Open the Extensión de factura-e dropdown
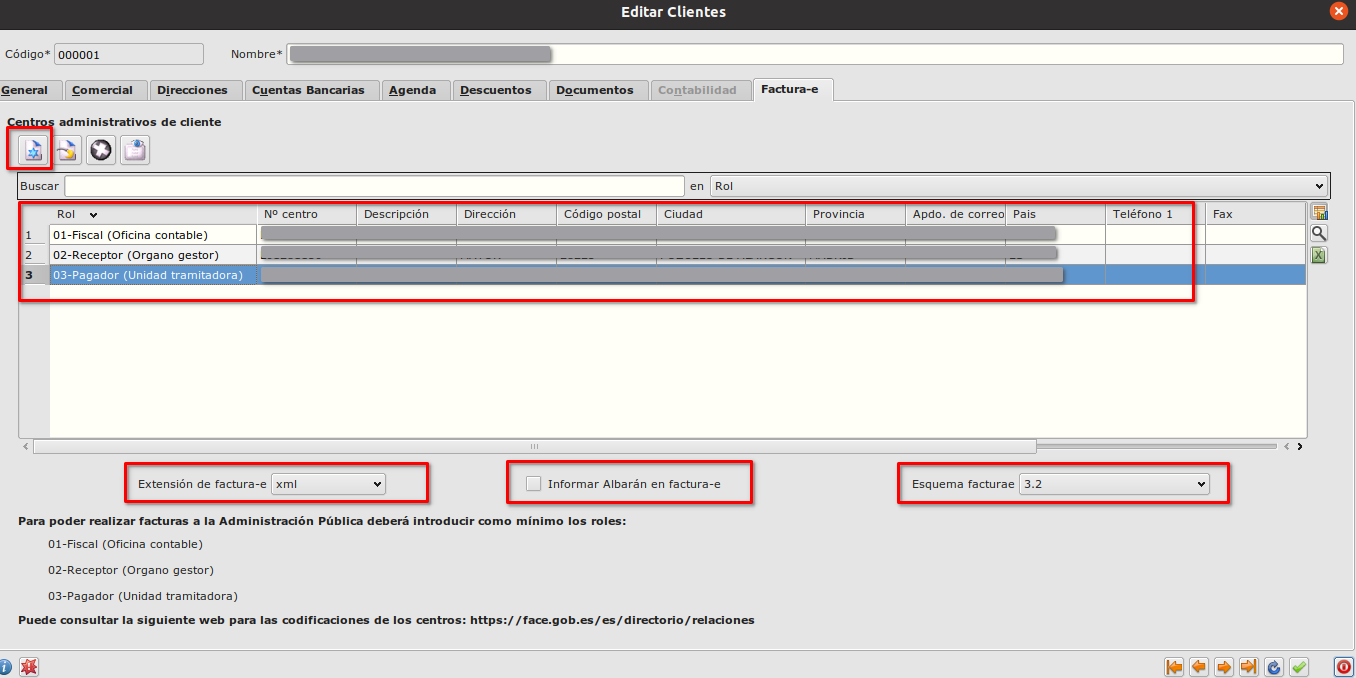The image size is (1356, 678). (329, 484)
